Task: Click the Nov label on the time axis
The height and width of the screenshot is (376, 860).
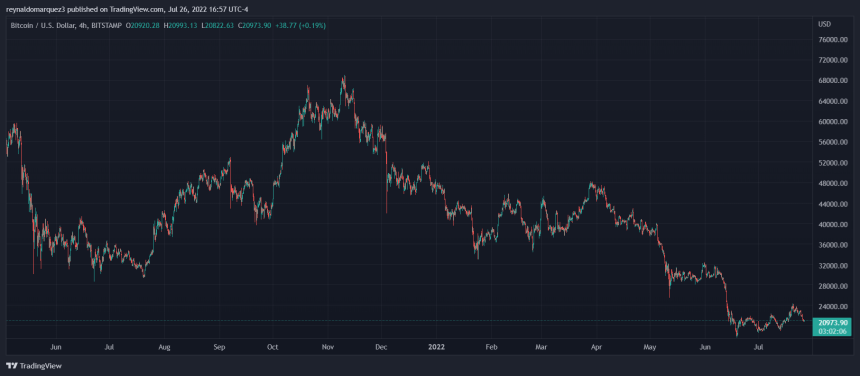Action: click(327, 347)
